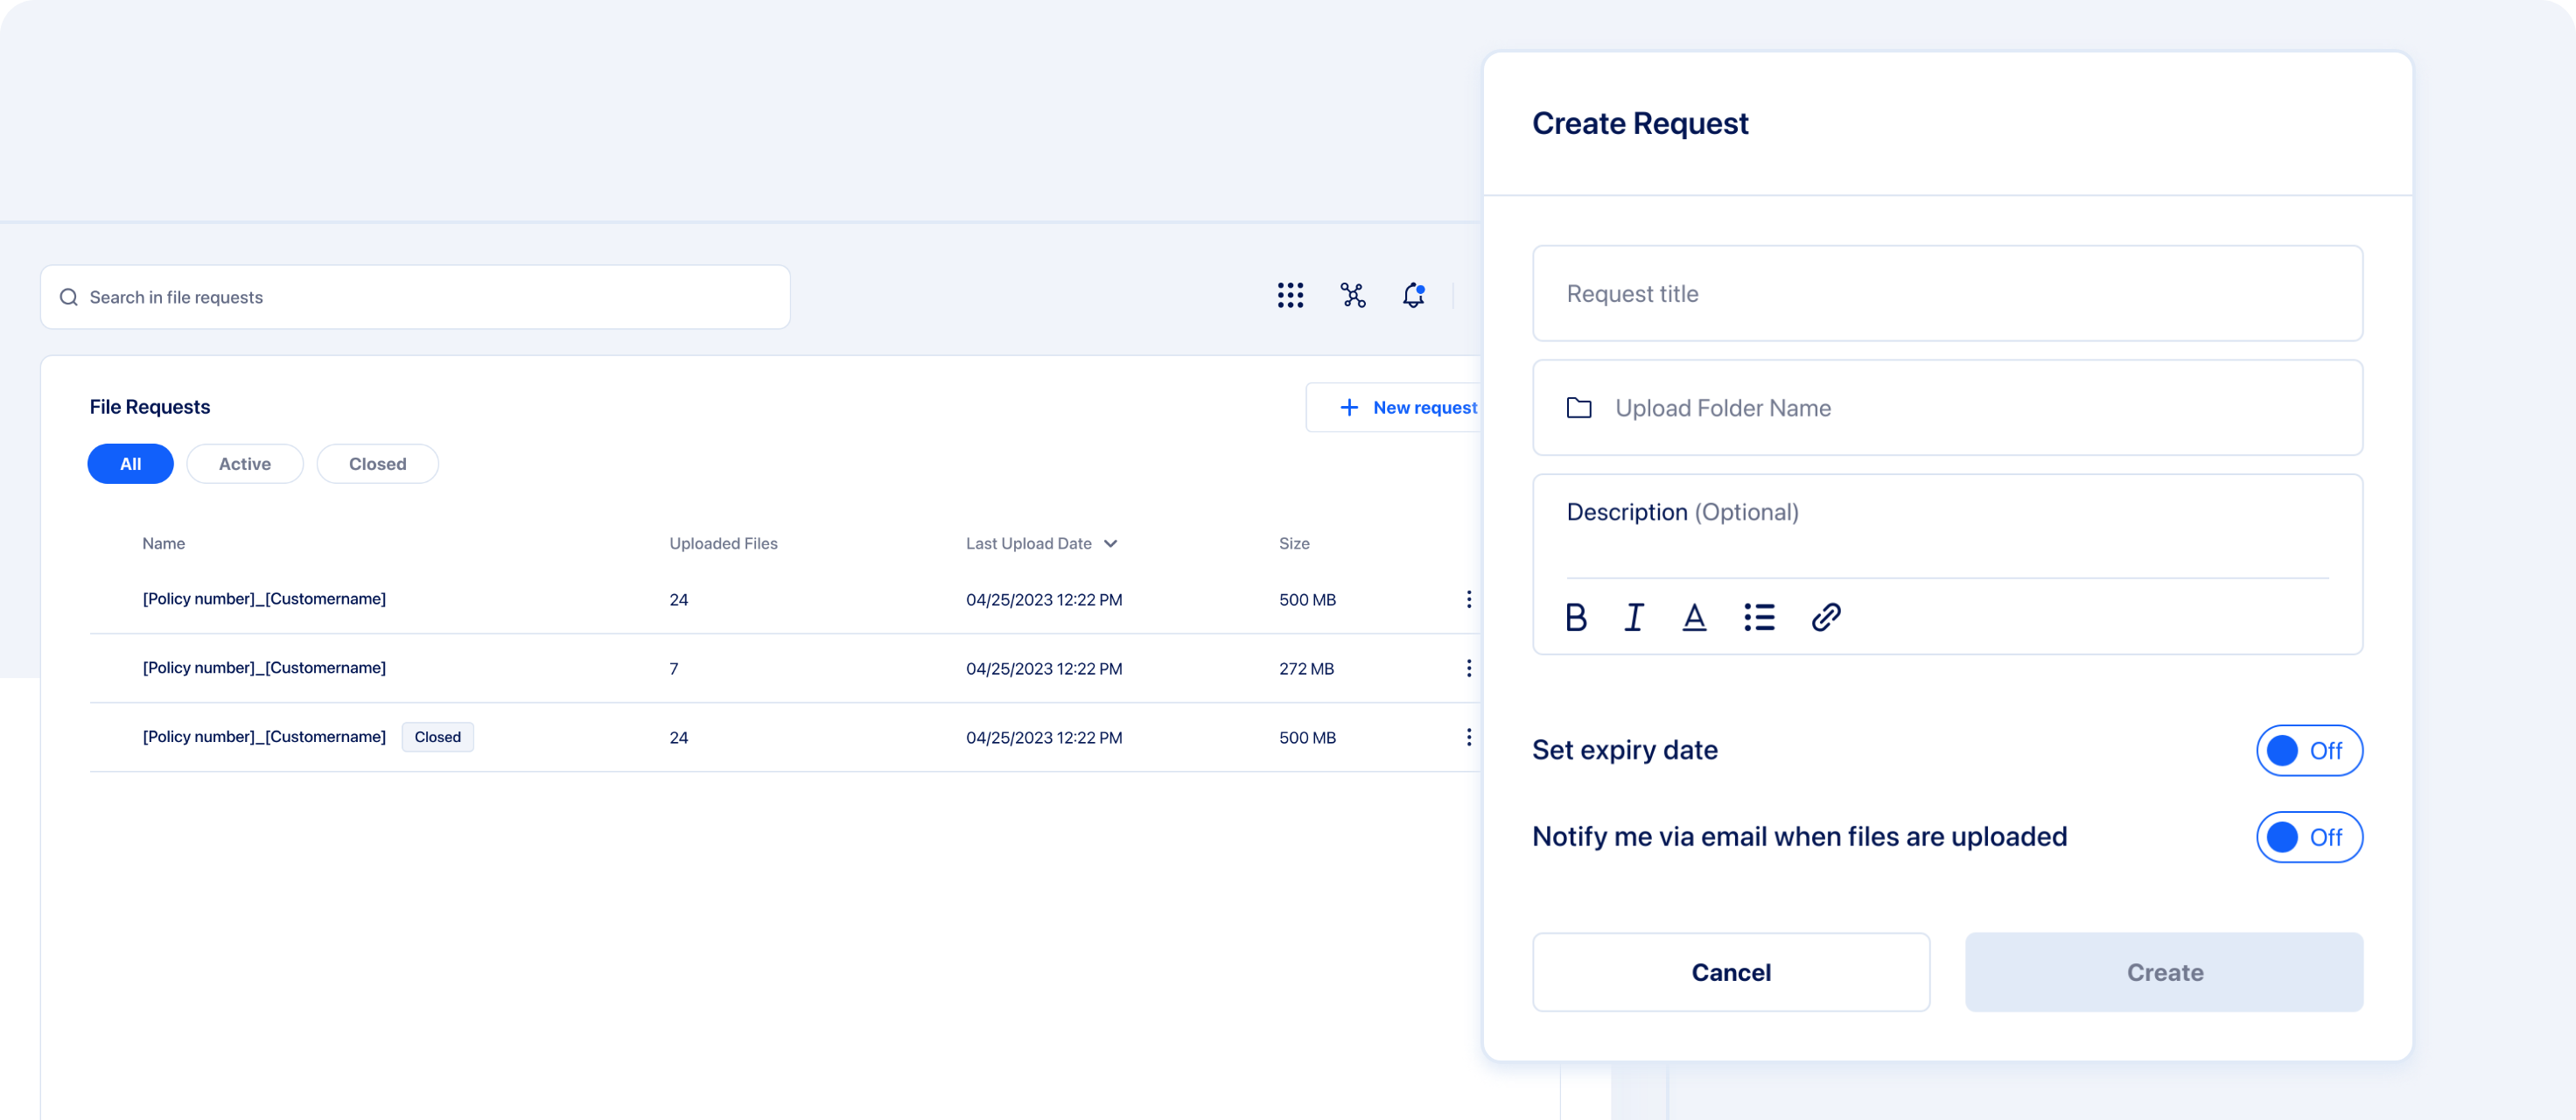
Task: Click the Cancel button
Action: pyautogui.click(x=1730, y=972)
